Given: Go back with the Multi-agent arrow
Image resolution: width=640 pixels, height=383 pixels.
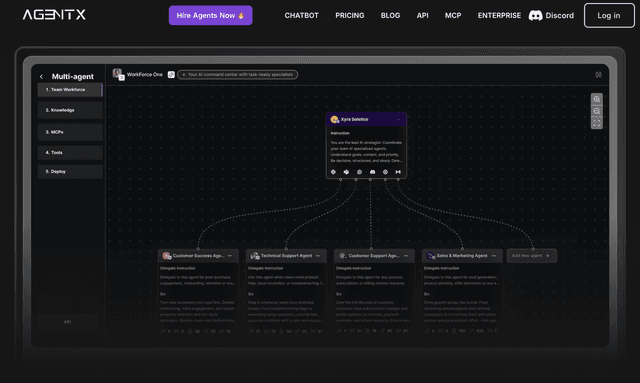Looking at the screenshot, I should click(x=41, y=77).
